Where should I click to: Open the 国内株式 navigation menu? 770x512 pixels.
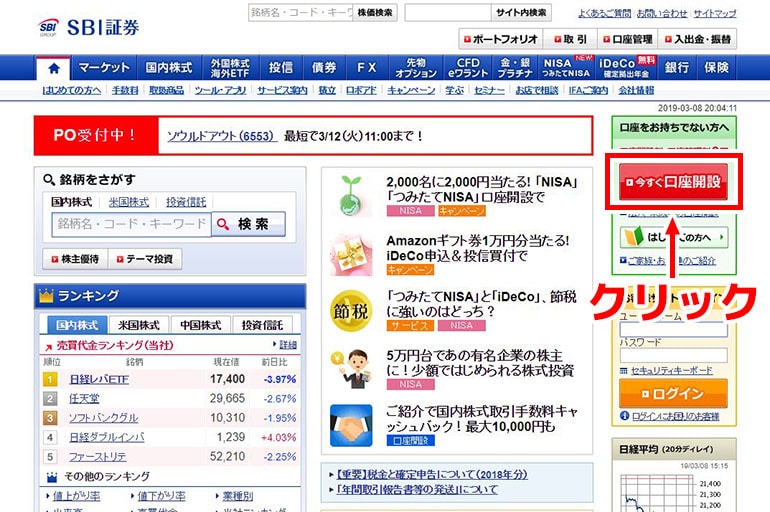point(169,68)
